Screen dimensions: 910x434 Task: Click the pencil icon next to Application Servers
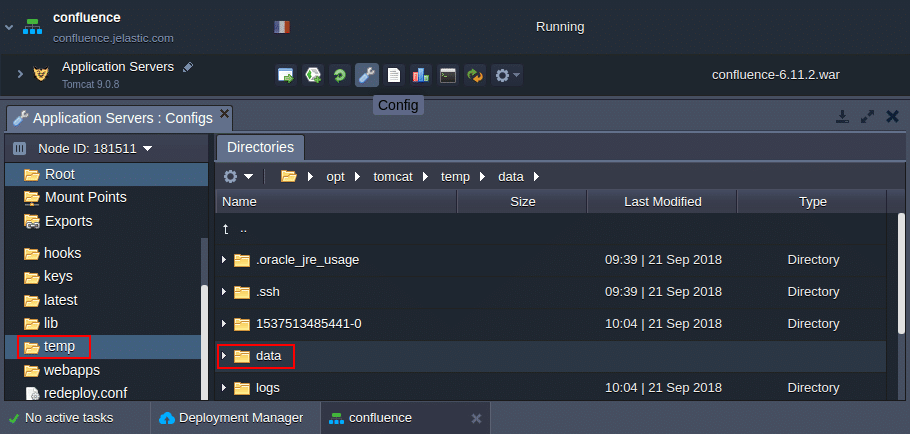187,67
